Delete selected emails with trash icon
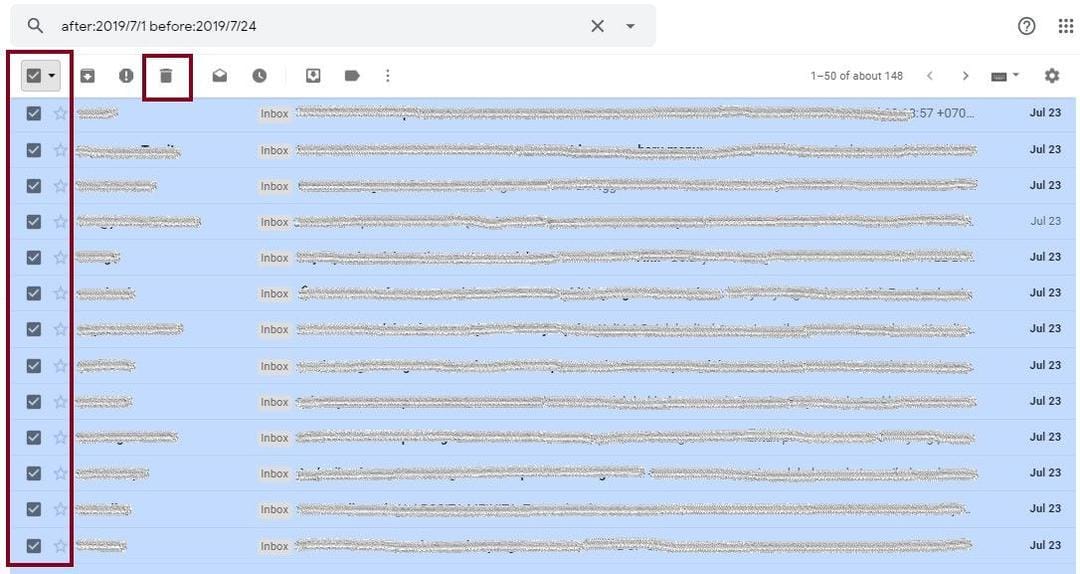1080x574 pixels. tap(166, 76)
